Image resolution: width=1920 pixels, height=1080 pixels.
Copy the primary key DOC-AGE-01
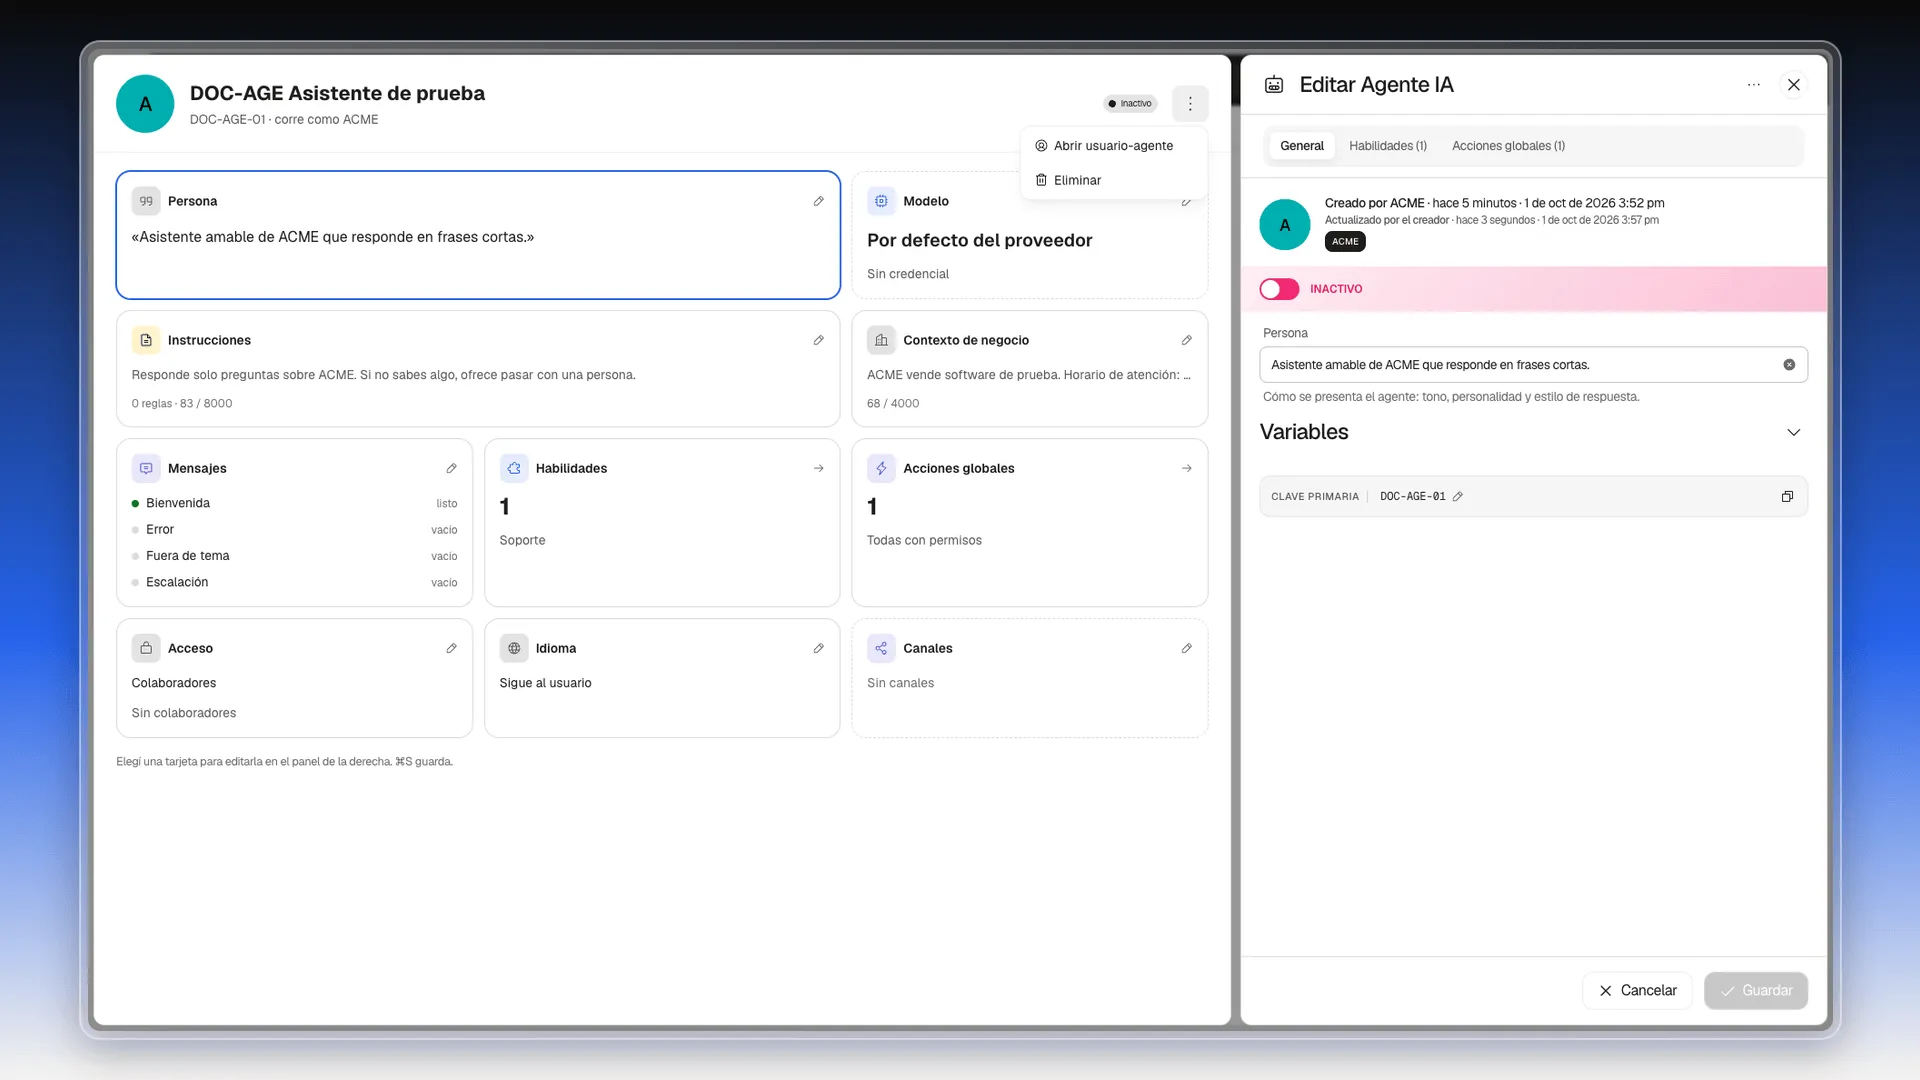pos(1787,496)
